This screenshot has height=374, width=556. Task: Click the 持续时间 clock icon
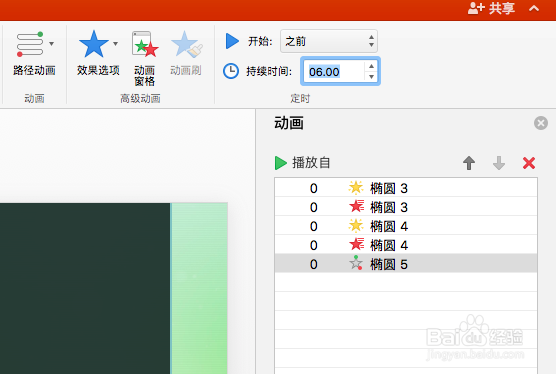(231, 71)
